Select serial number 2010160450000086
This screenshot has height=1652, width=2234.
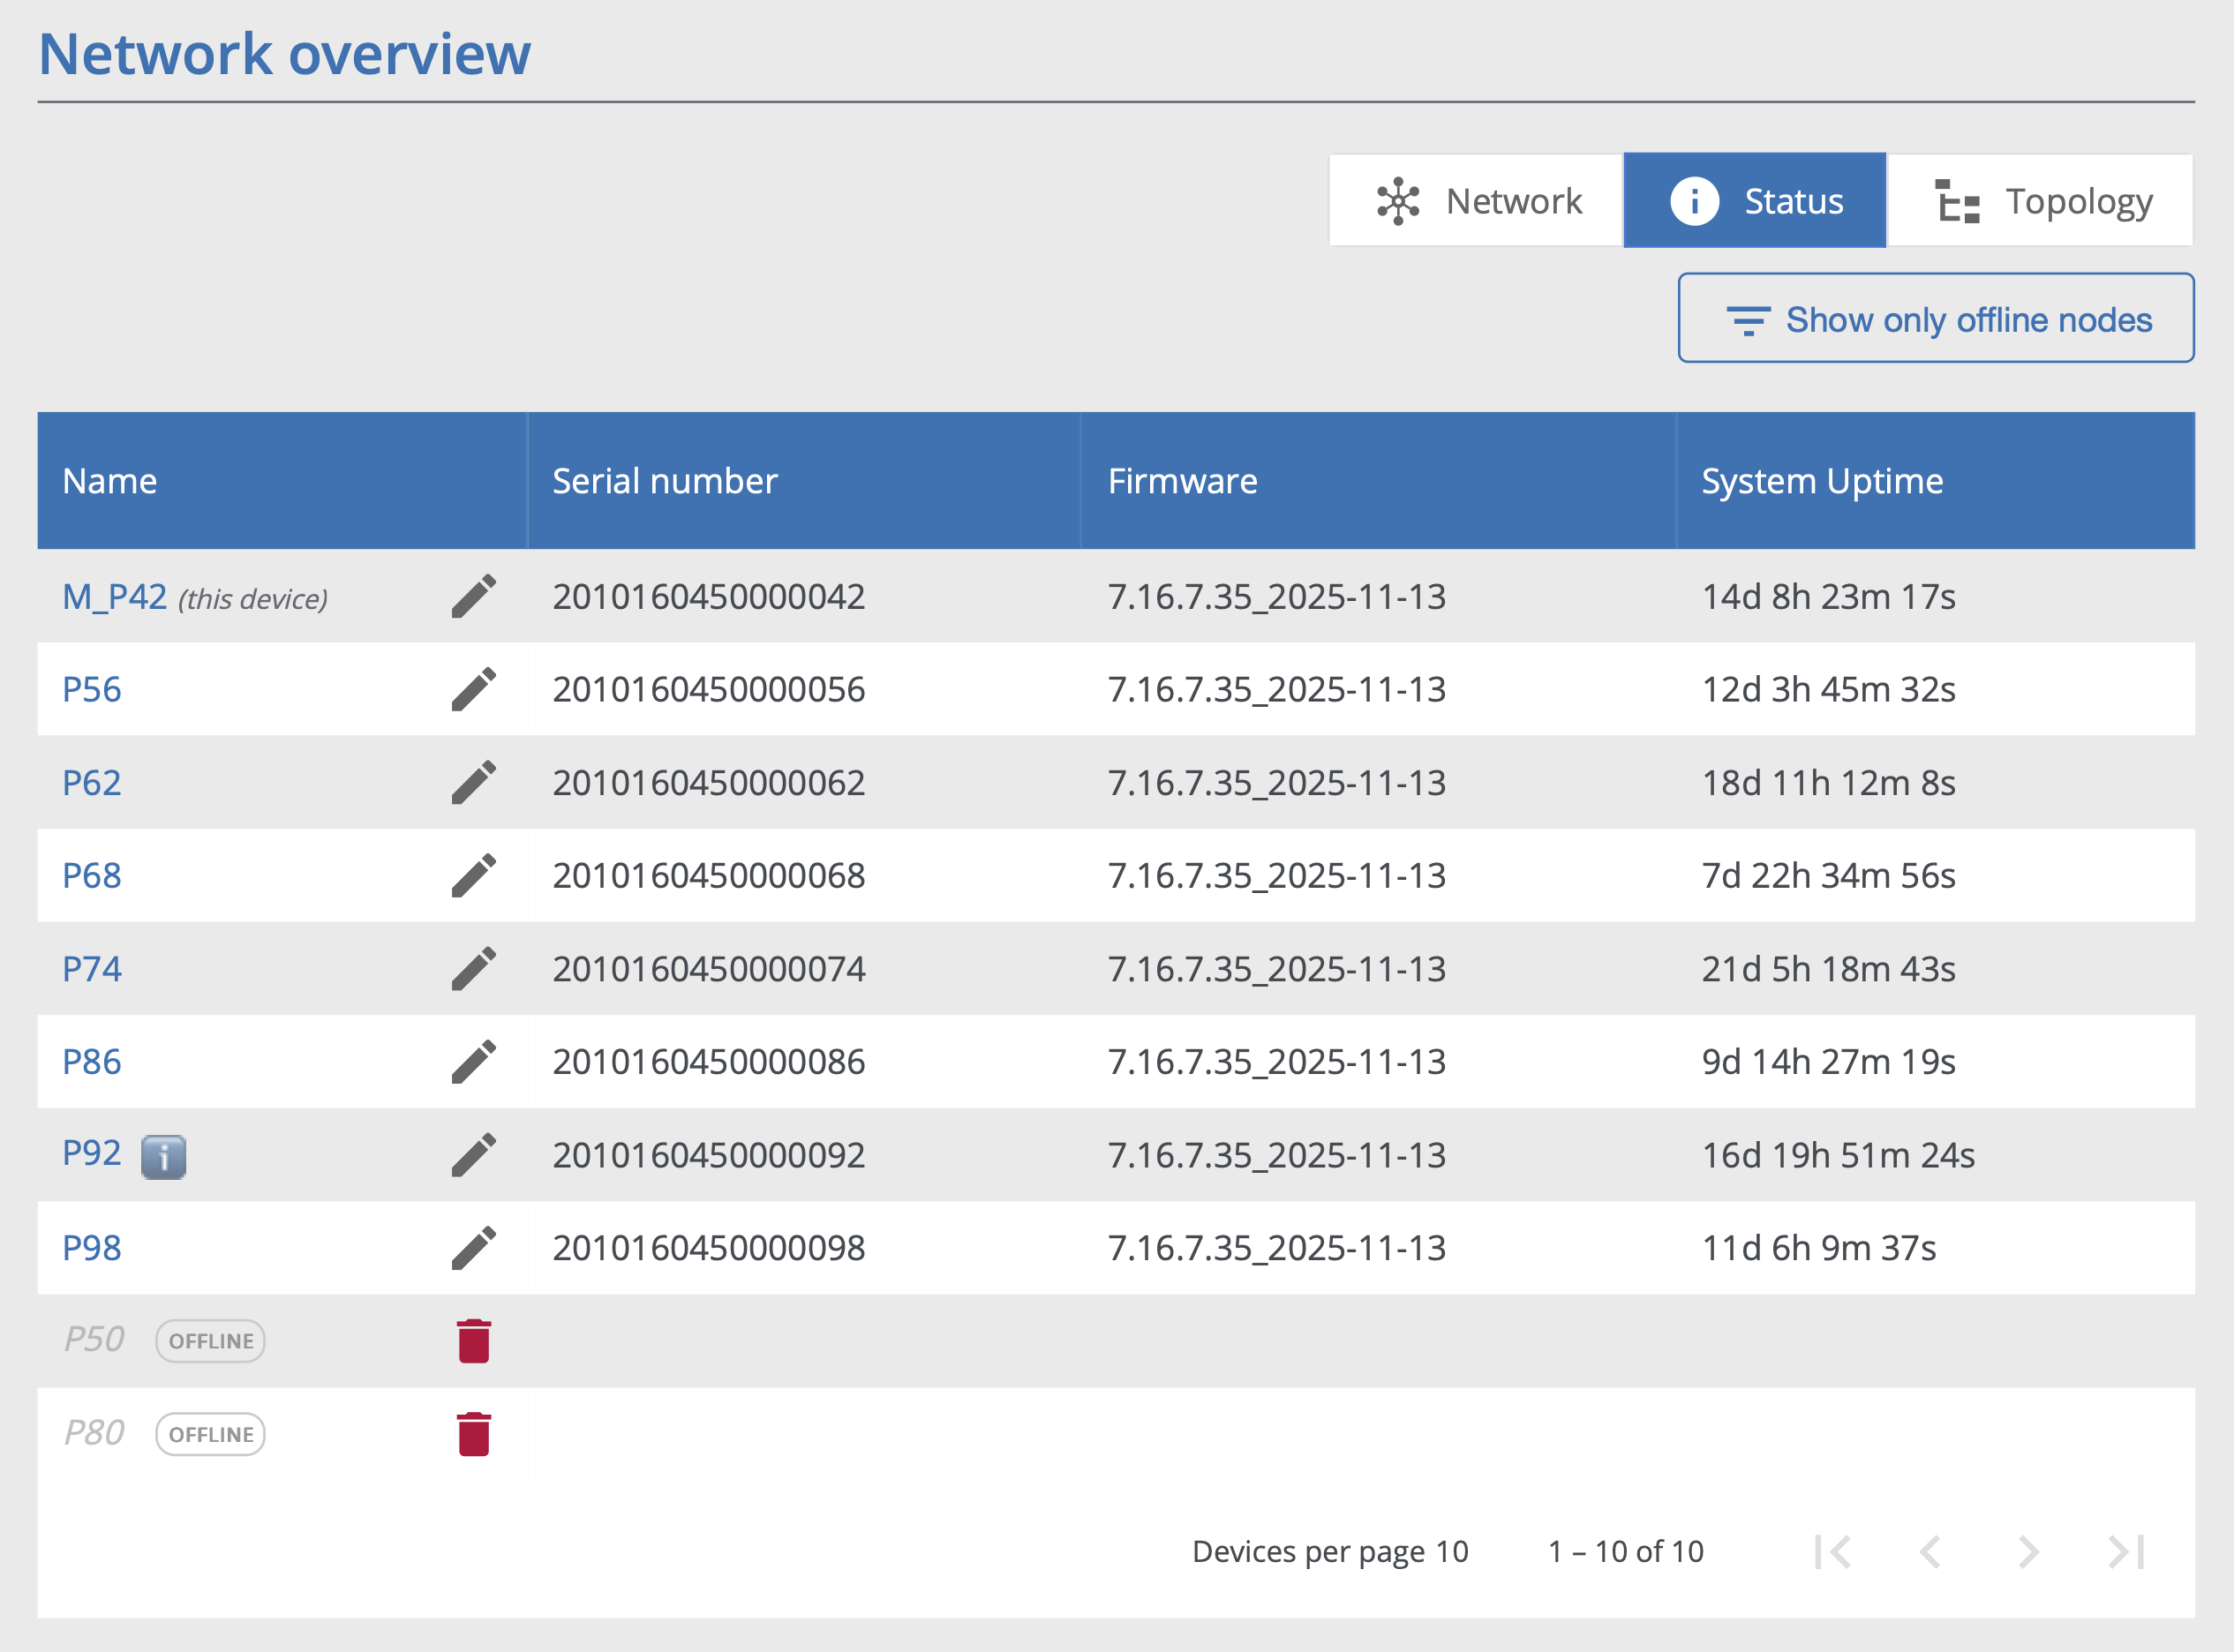(x=709, y=1061)
